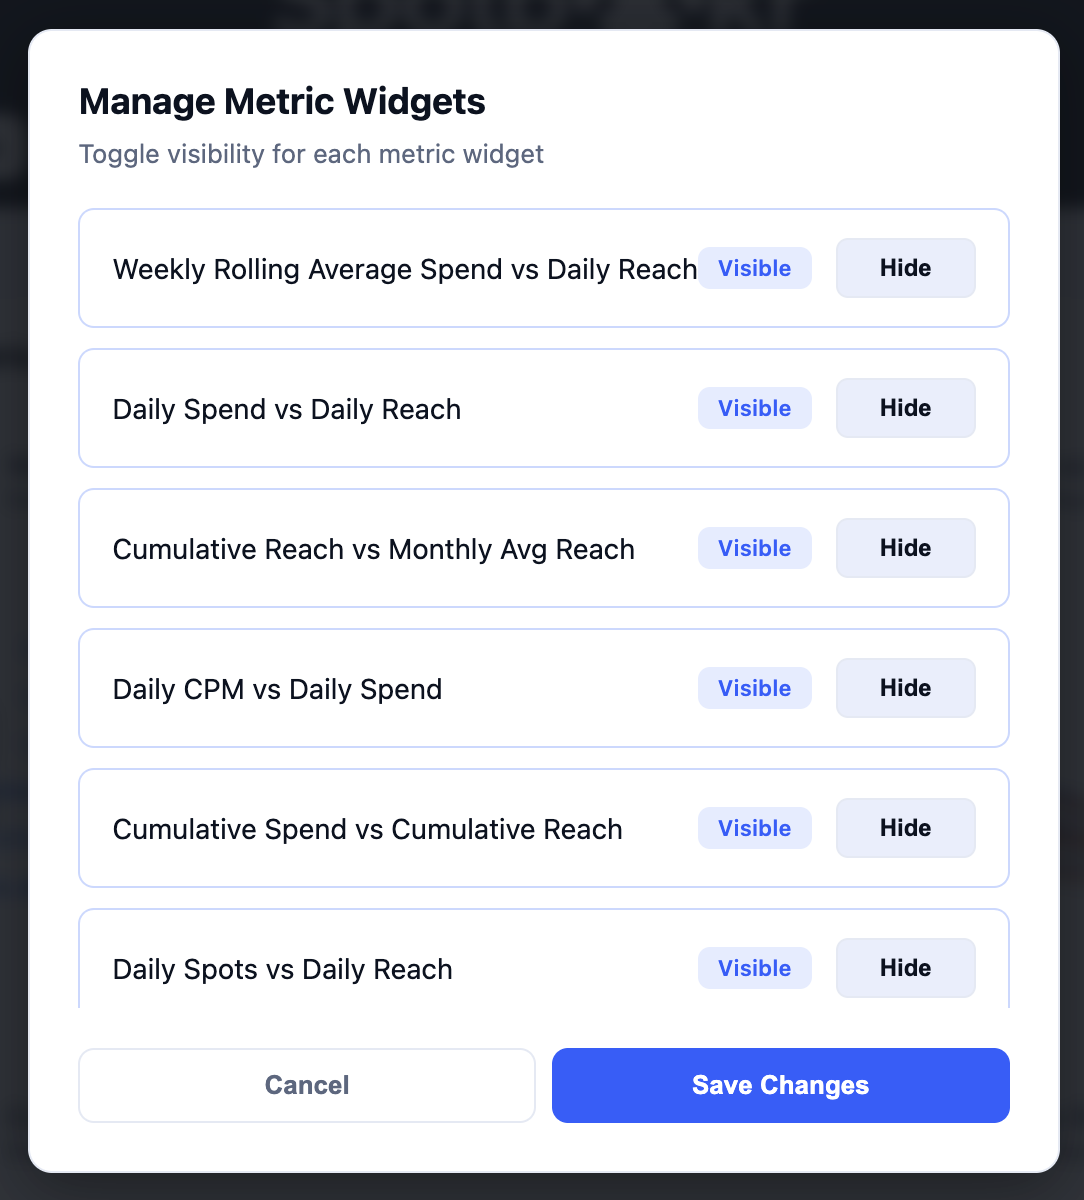This screenshot has width=1084, height=1200.
Task: Hide the Daily Spots vs Daily Reach widget
Action: [905, 968]
